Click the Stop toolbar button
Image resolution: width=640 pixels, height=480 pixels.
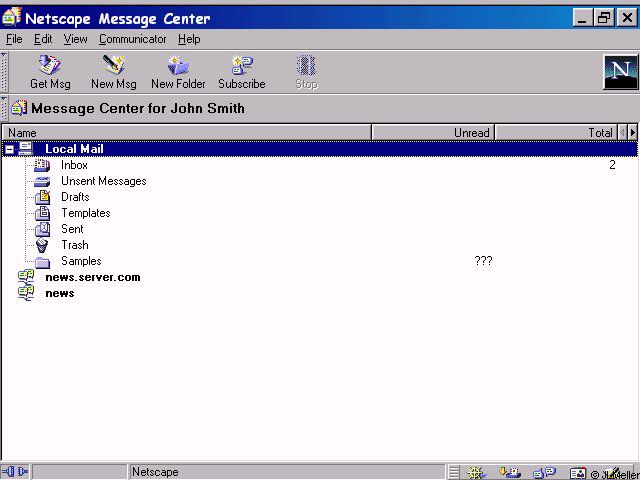pos(306,72)
